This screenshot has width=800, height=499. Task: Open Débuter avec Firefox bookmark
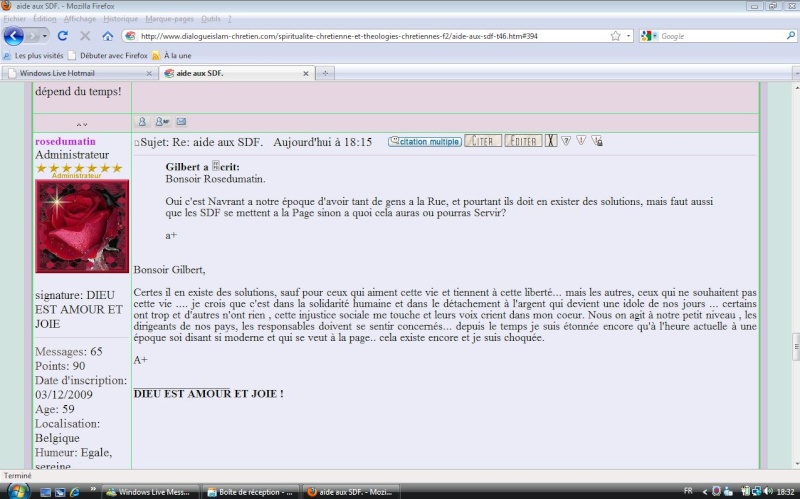[108, 56]
